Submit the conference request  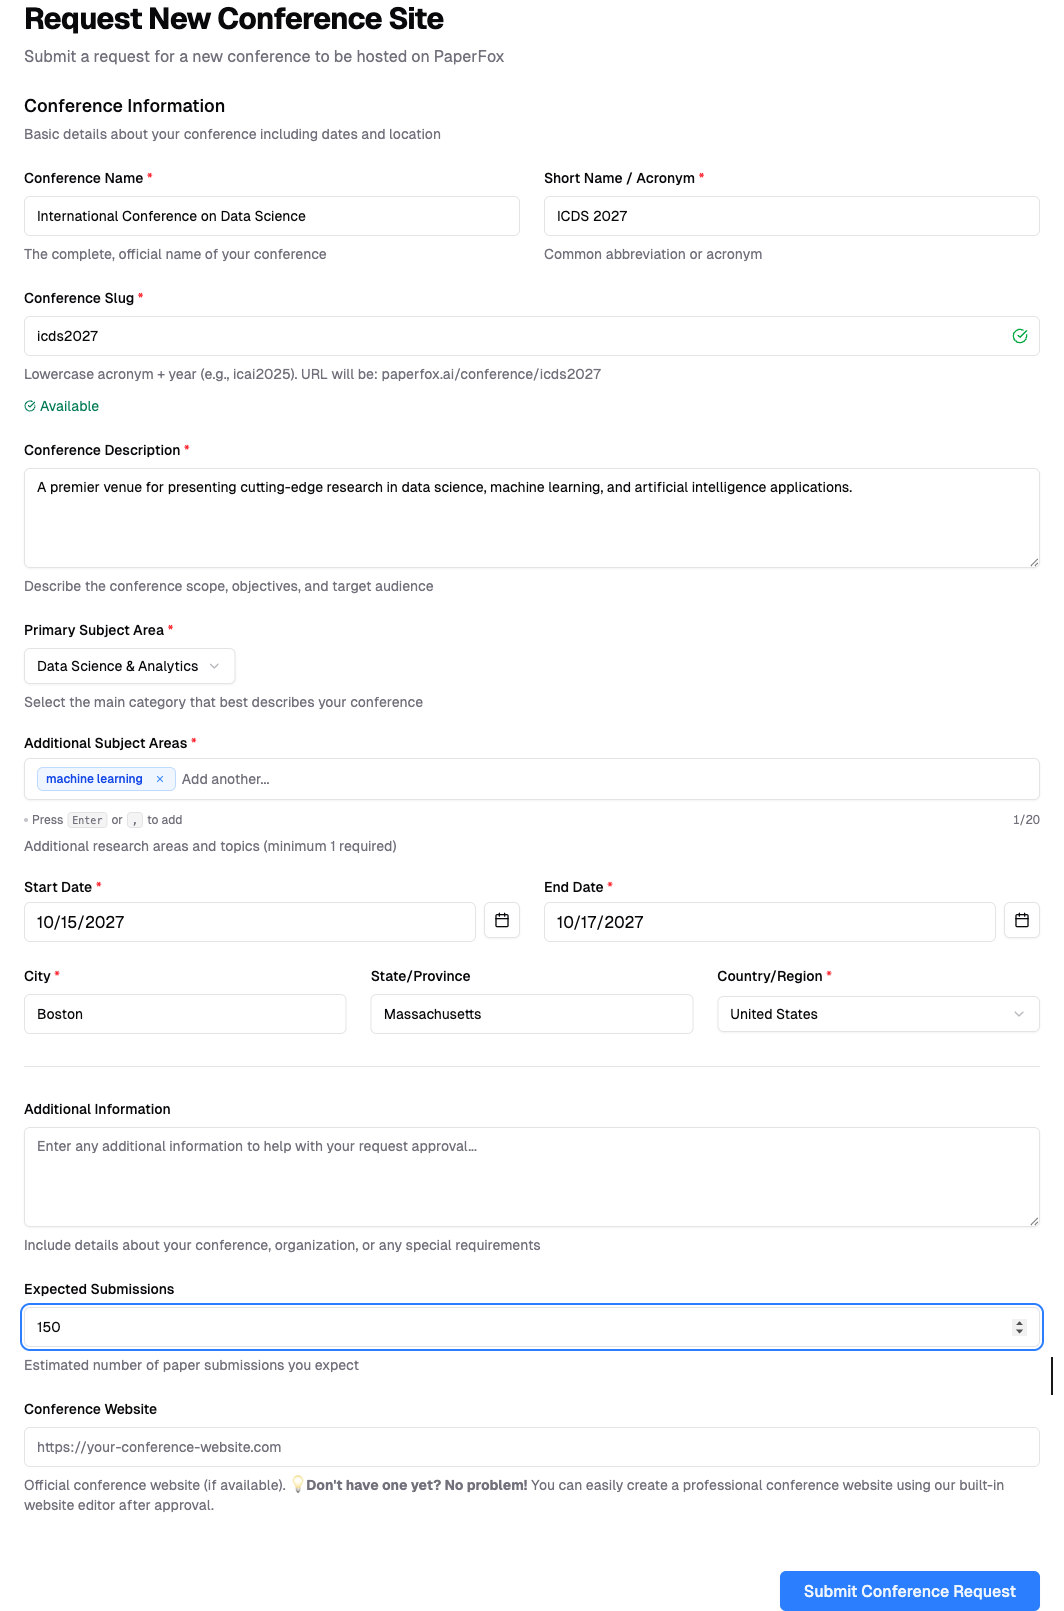point(909,1590)
